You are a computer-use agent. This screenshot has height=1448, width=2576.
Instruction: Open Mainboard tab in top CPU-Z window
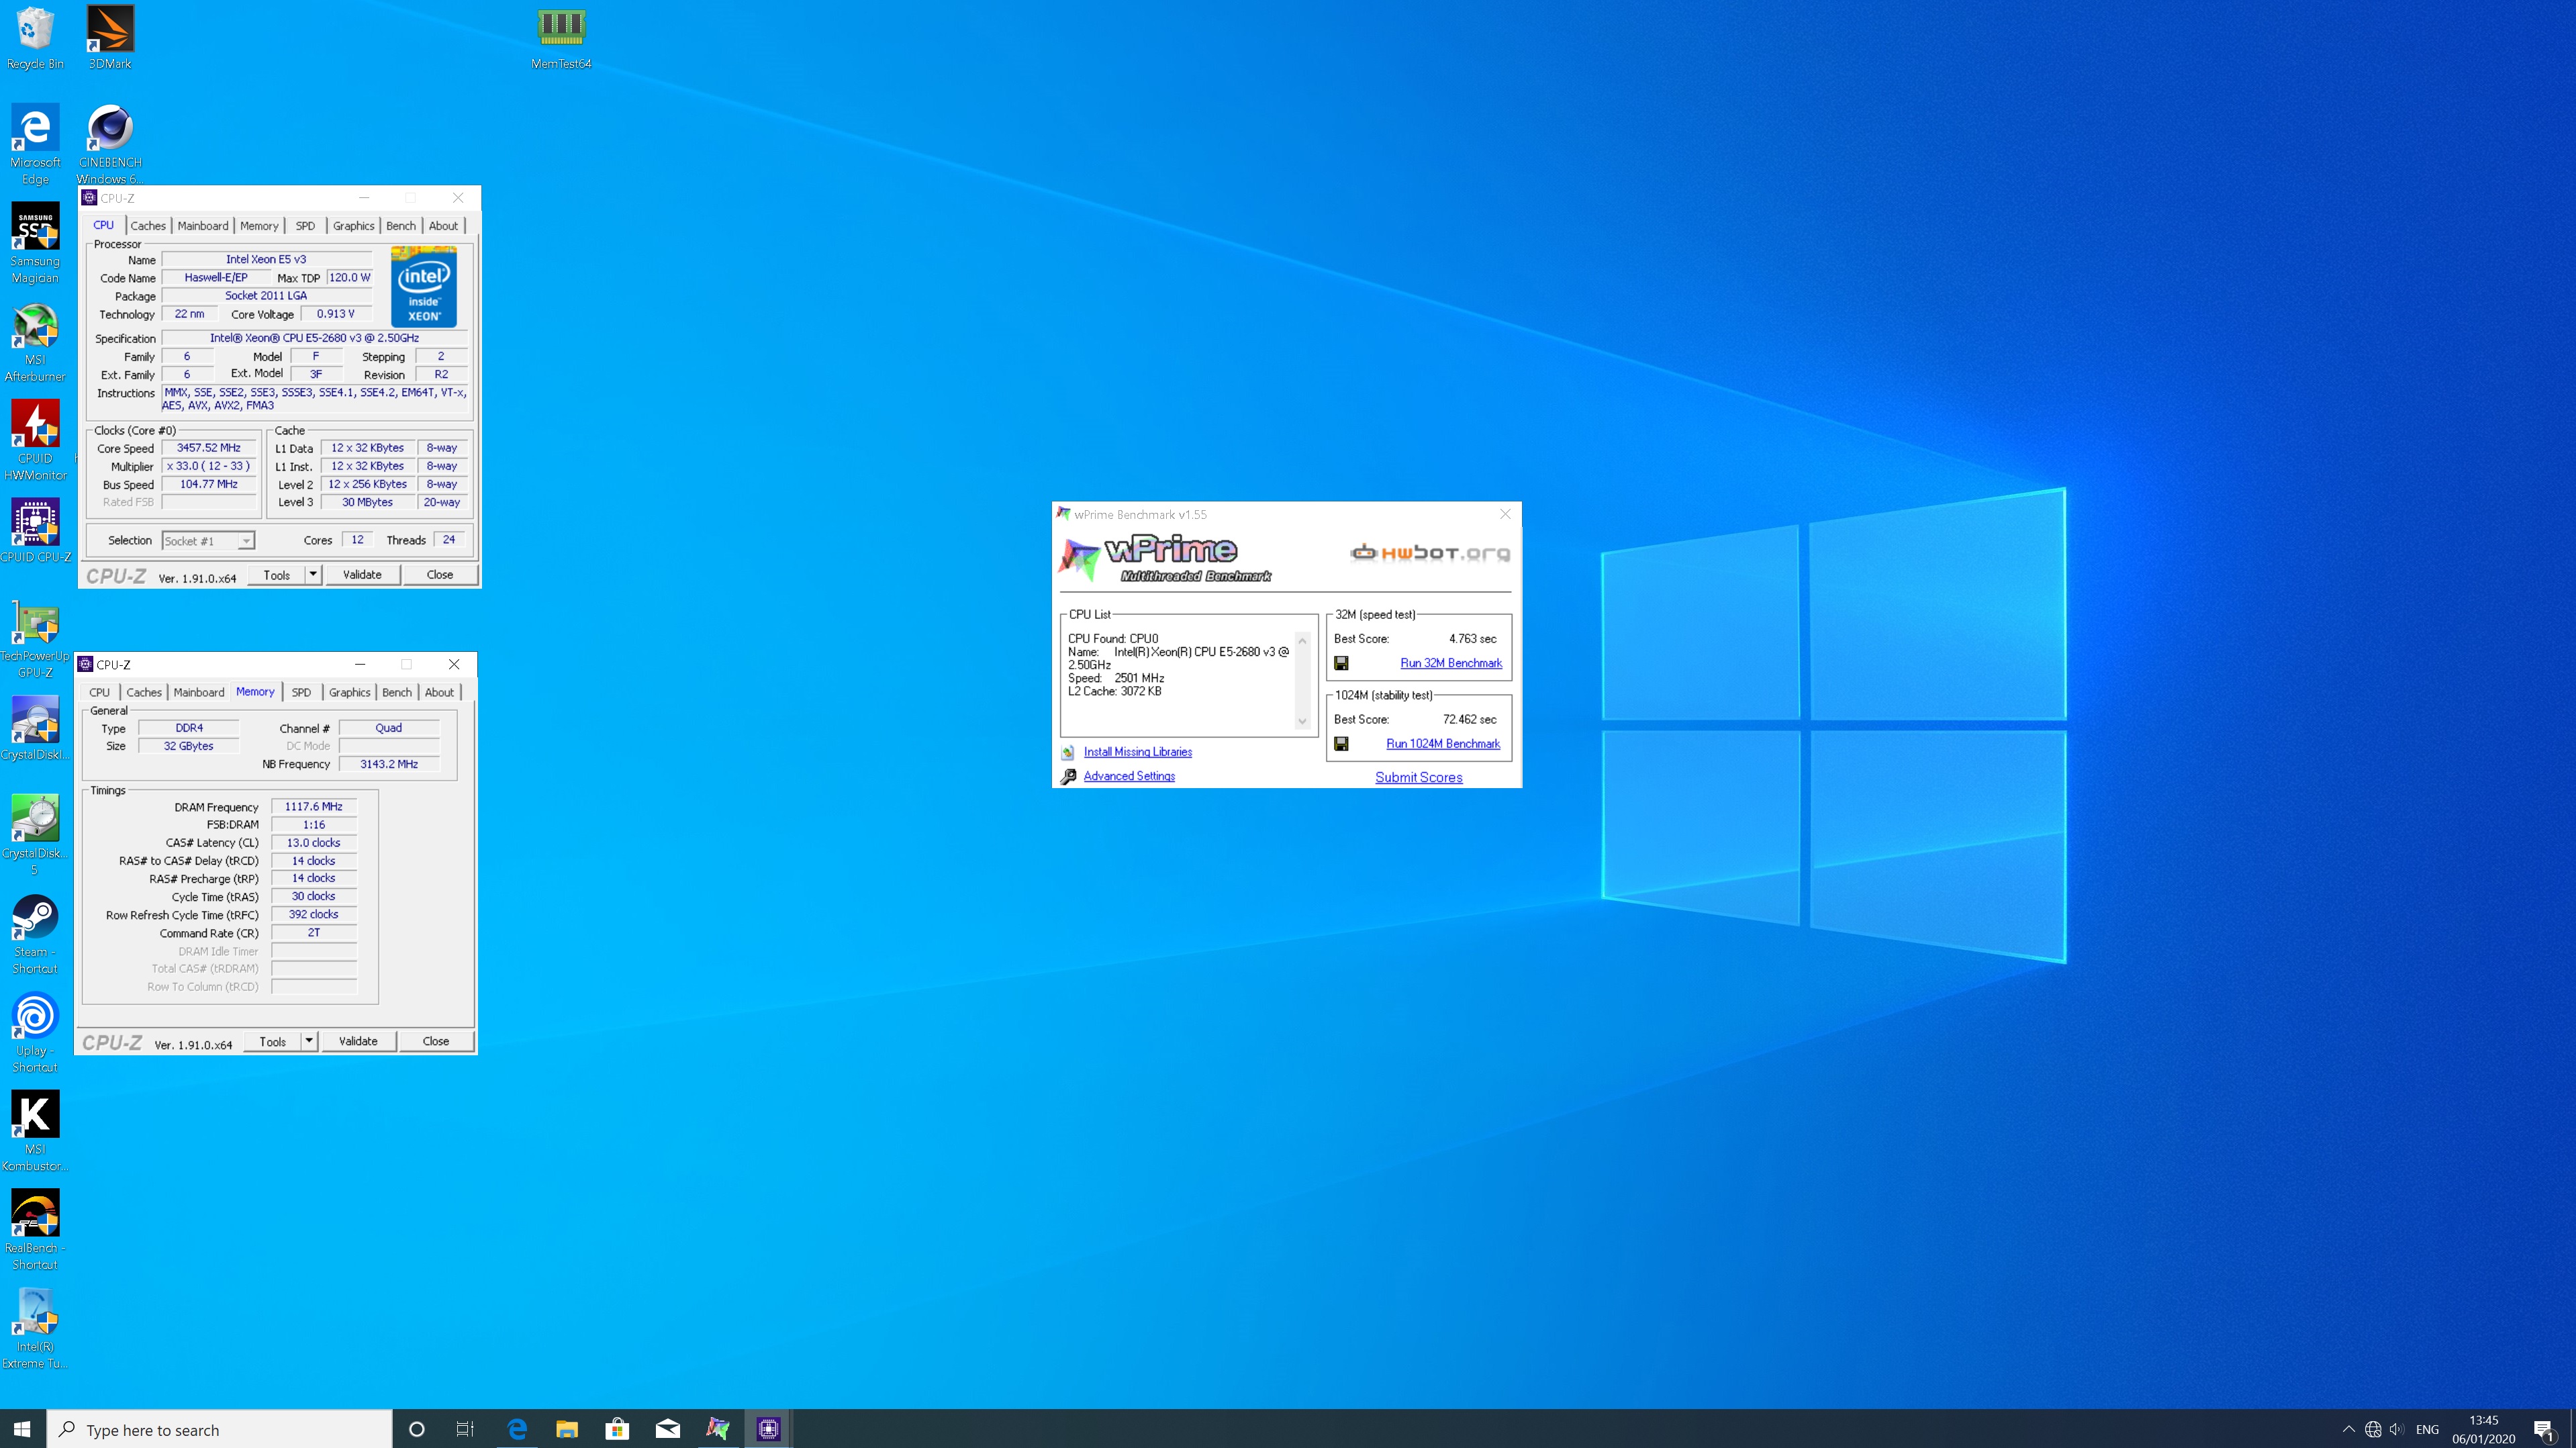(203, 226)
